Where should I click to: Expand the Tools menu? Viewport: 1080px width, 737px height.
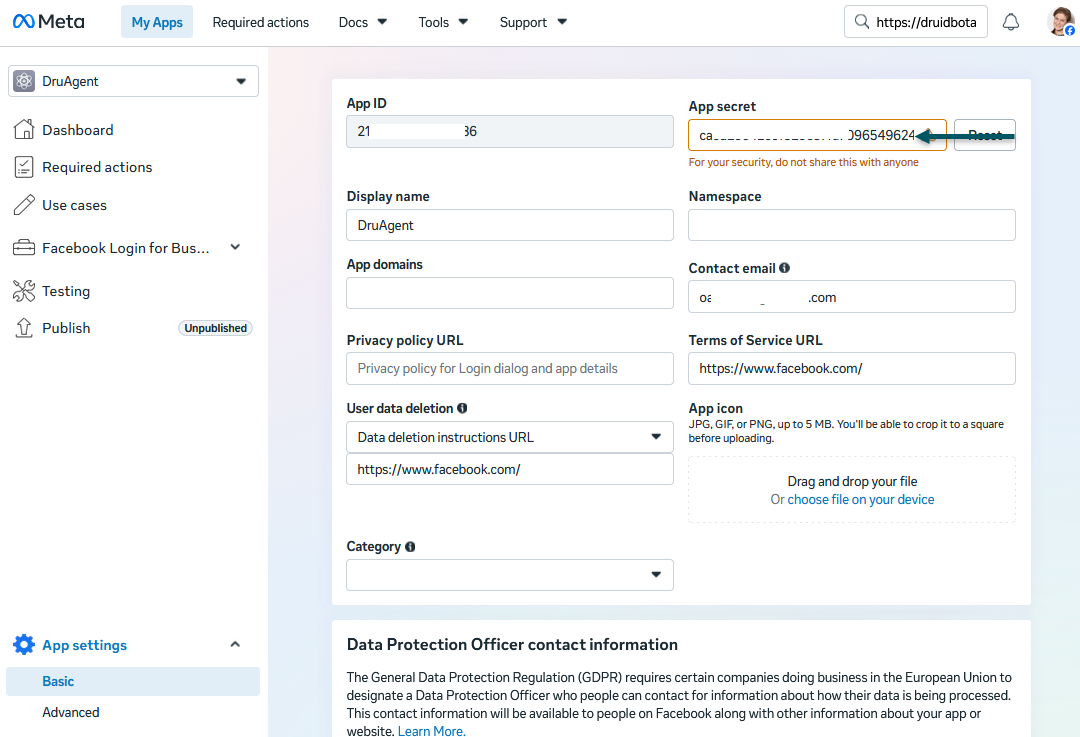coord(443,22)
